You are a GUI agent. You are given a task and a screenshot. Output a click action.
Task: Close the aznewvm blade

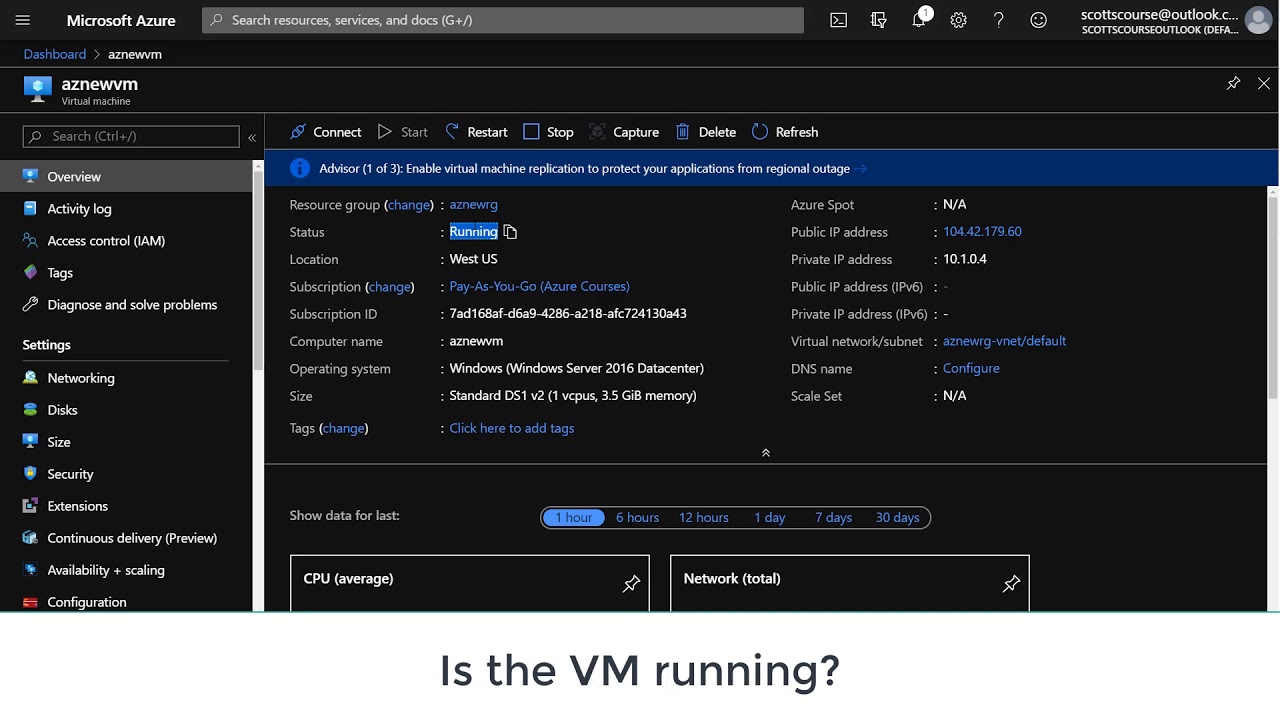[1264, 84]
